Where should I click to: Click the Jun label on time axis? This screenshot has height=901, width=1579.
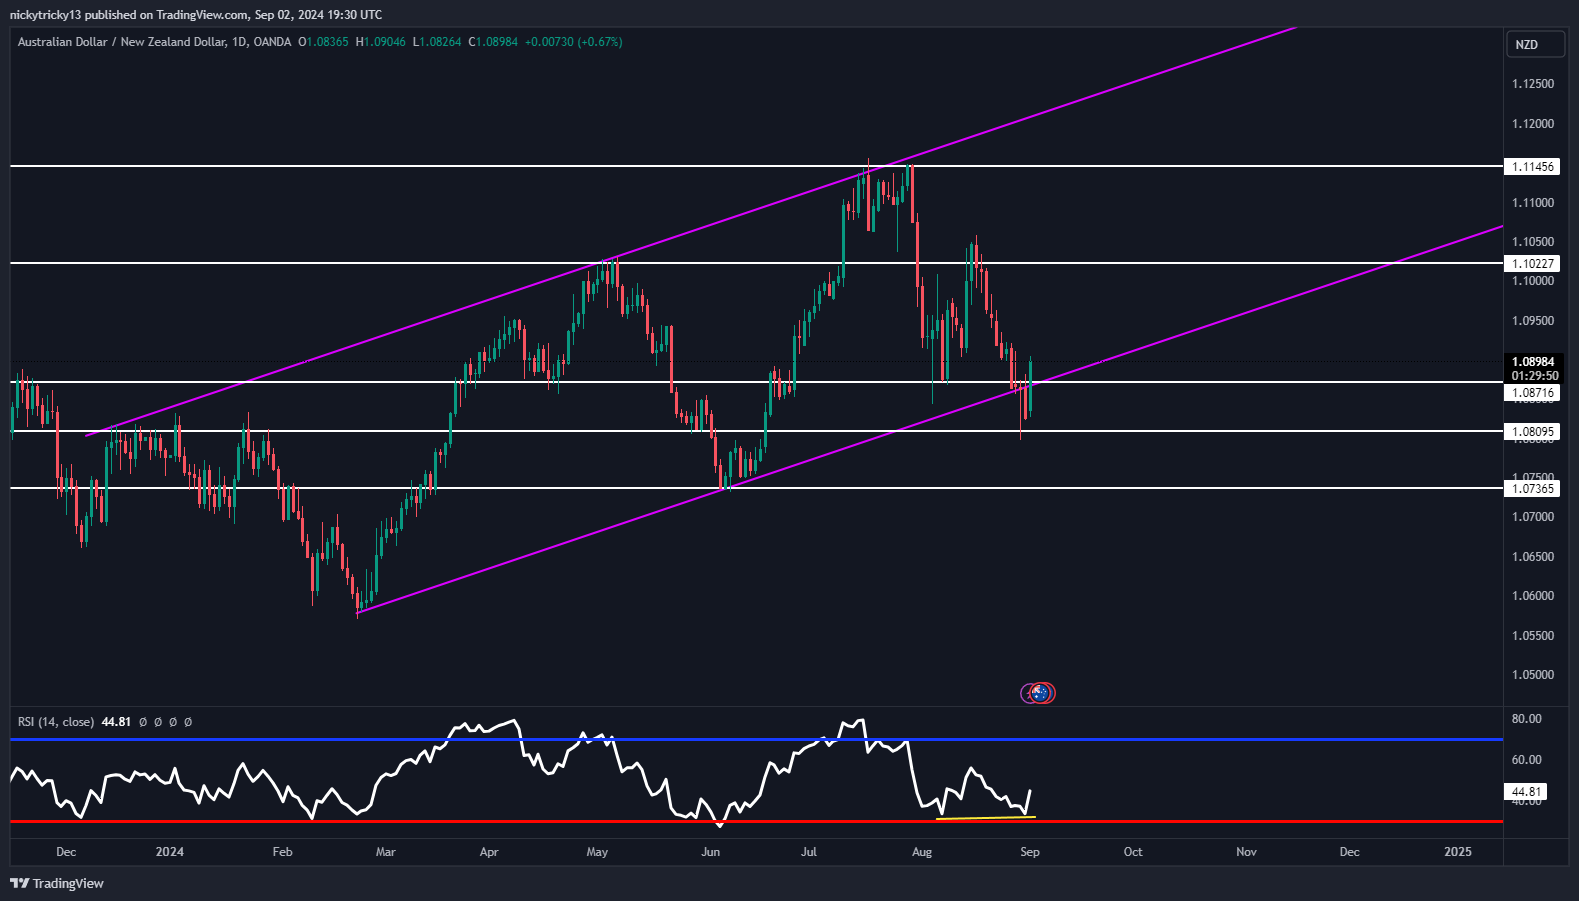coord(711,852)
